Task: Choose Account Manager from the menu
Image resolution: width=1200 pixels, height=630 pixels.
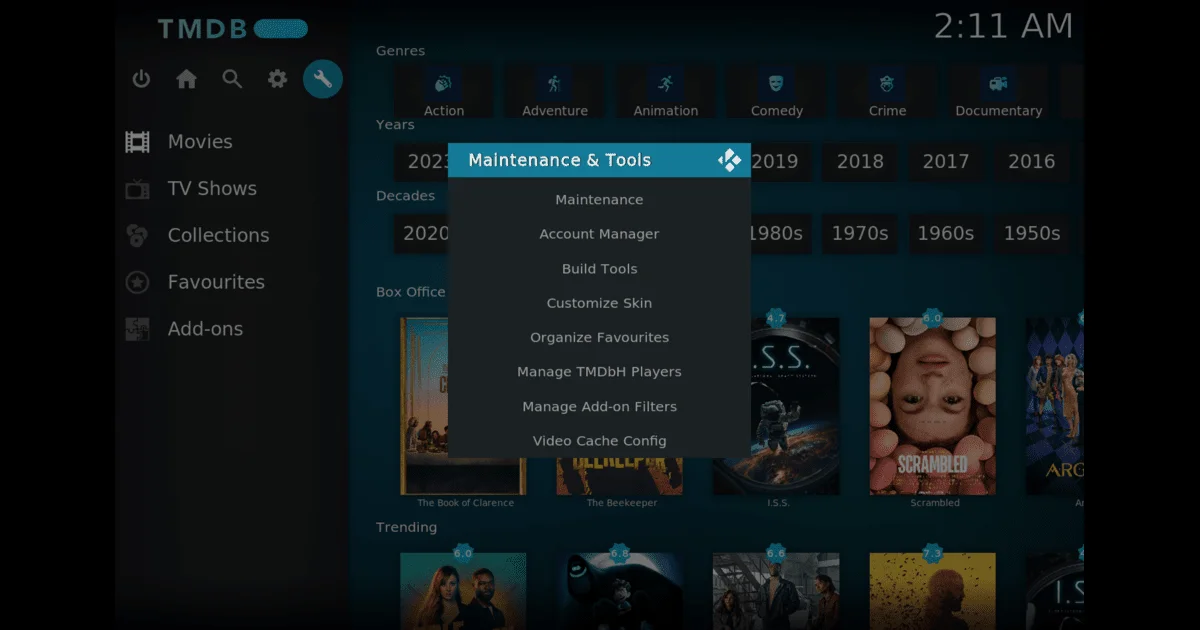Action: point(599,233)
